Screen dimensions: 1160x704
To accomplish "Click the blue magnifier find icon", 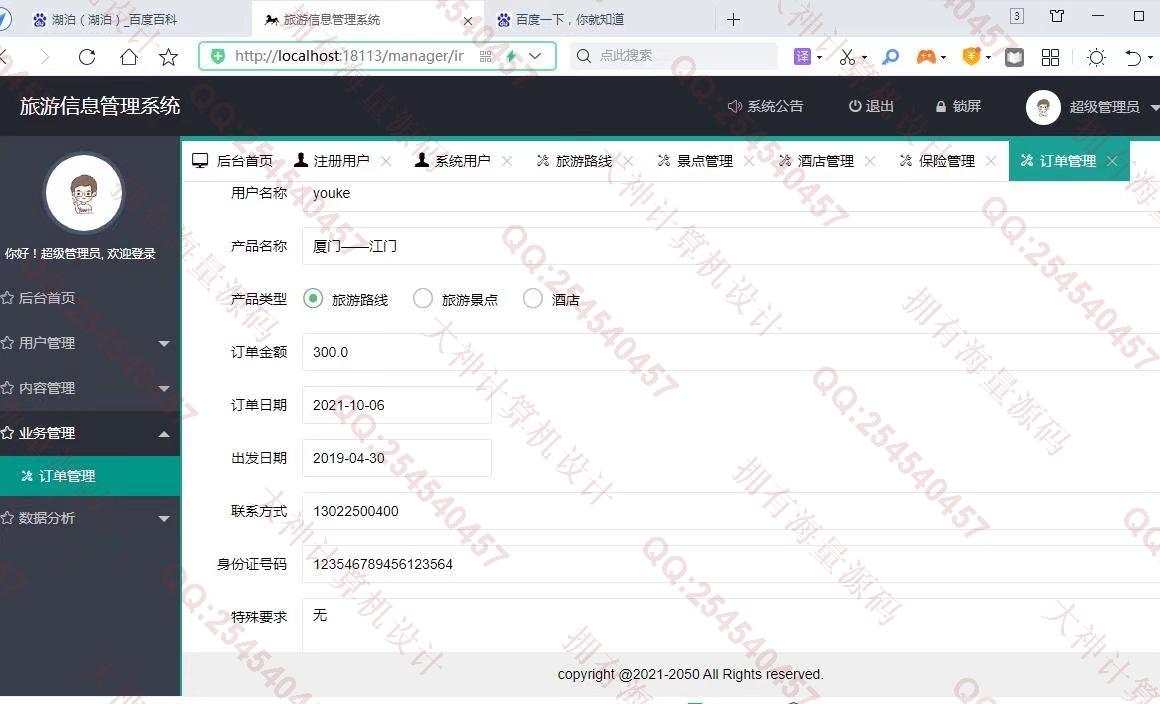I will click(891, 57).
